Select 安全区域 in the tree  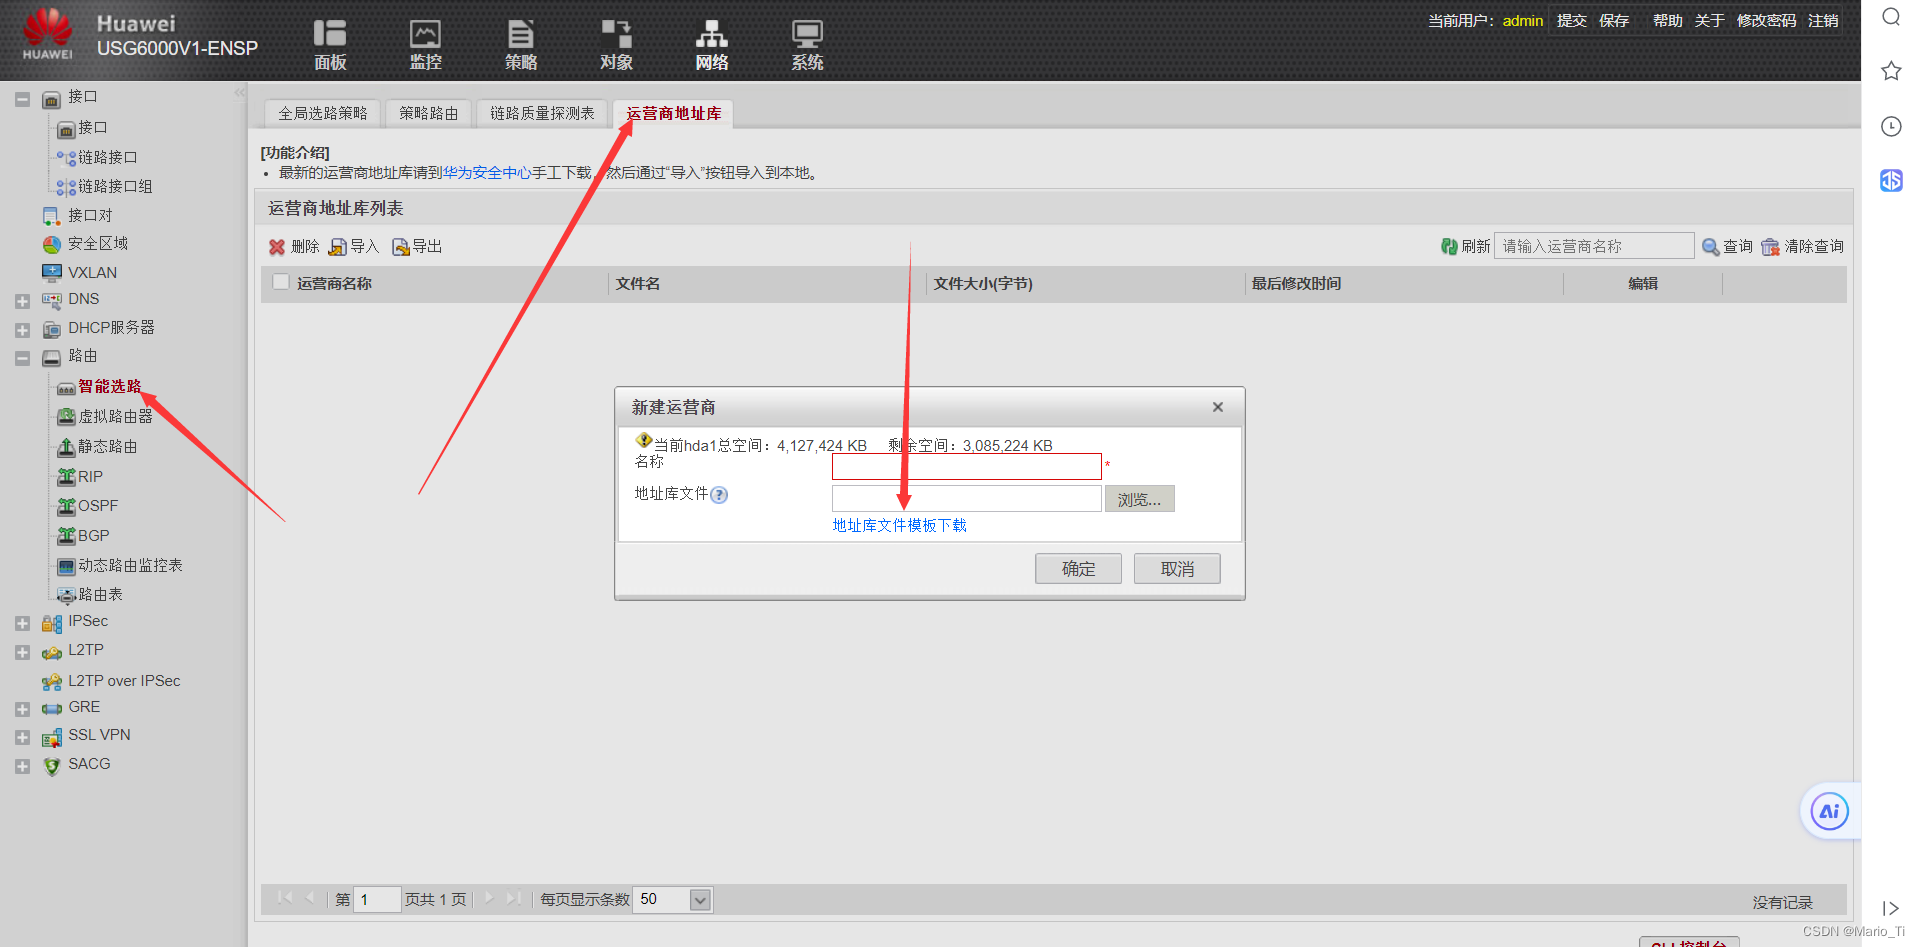pos(98,244)
